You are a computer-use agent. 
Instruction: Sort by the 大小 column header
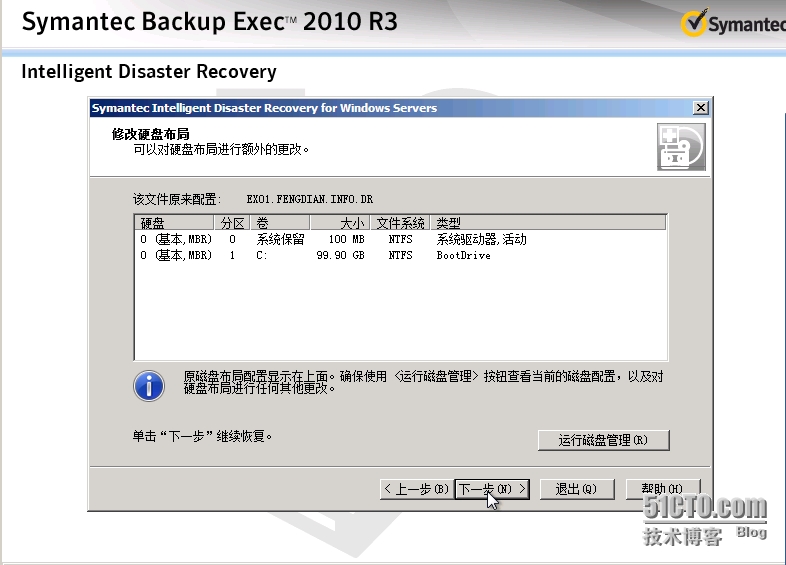click(x=340, y=223)
